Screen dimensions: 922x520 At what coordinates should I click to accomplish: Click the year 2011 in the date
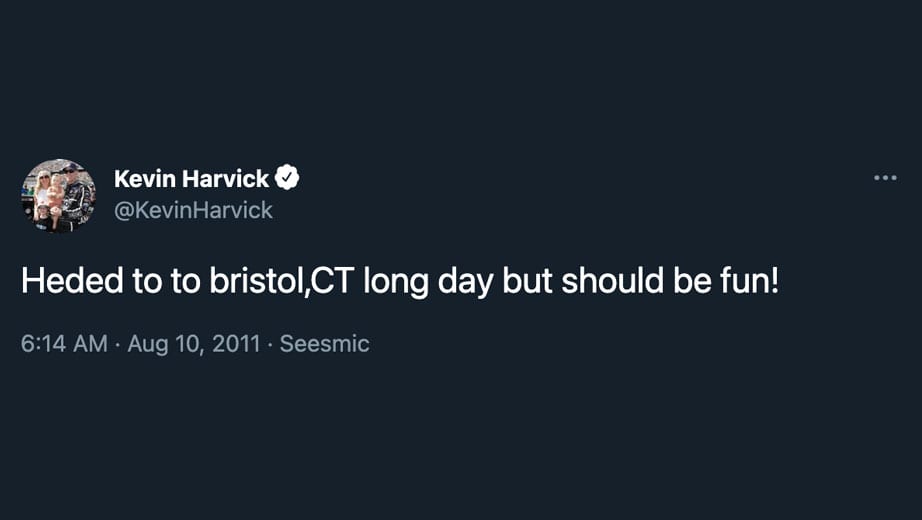(236, 344)
